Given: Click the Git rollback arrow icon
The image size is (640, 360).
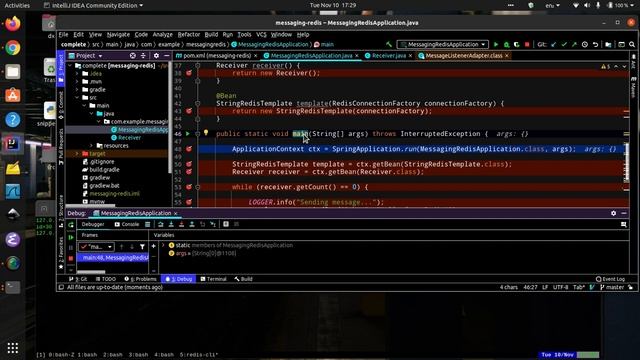Looking at the screenshot, I should coord(596,44).
